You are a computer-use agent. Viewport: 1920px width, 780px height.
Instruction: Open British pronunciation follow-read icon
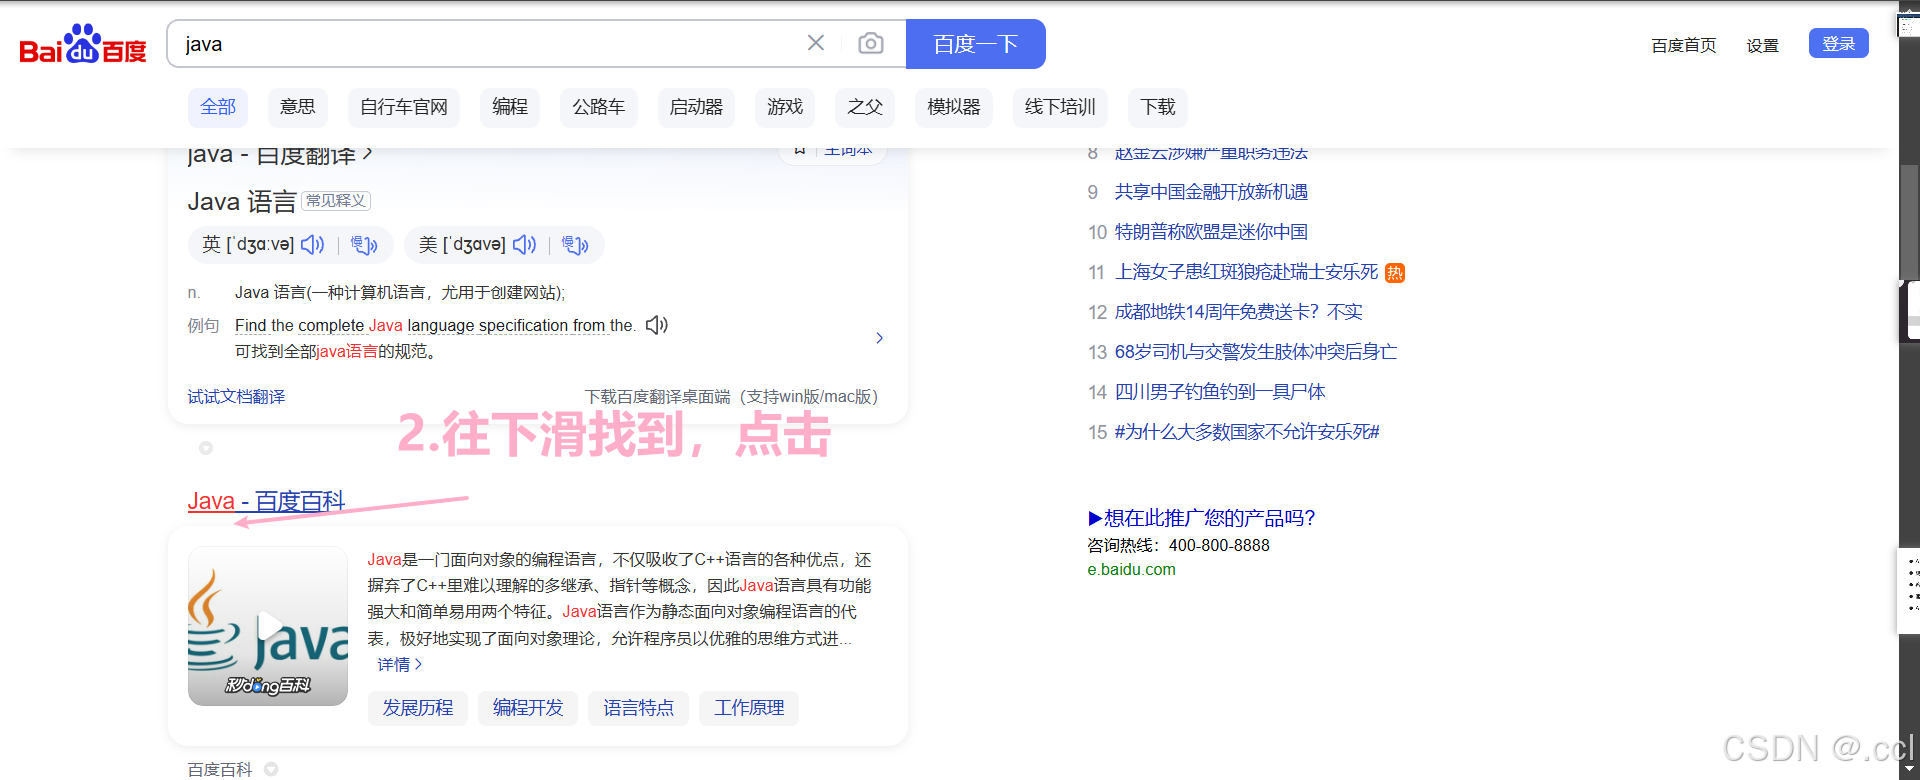tap(364, 245)
